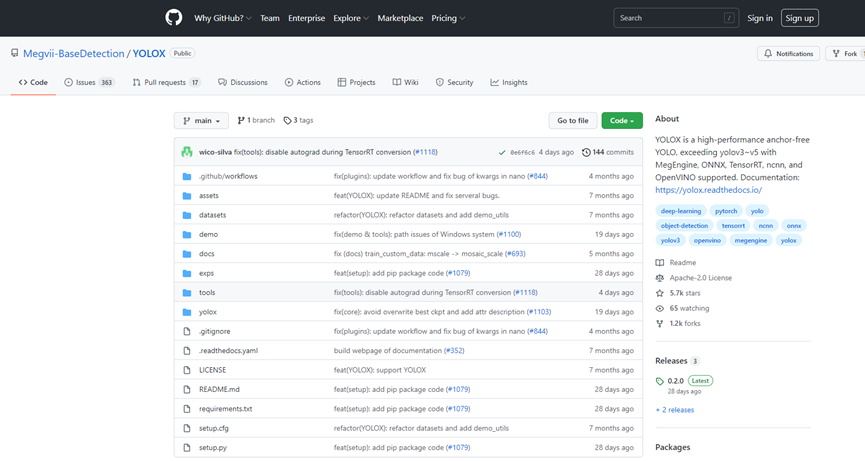
Task: Open the 1 branch link
Action: tap(256, 120)
